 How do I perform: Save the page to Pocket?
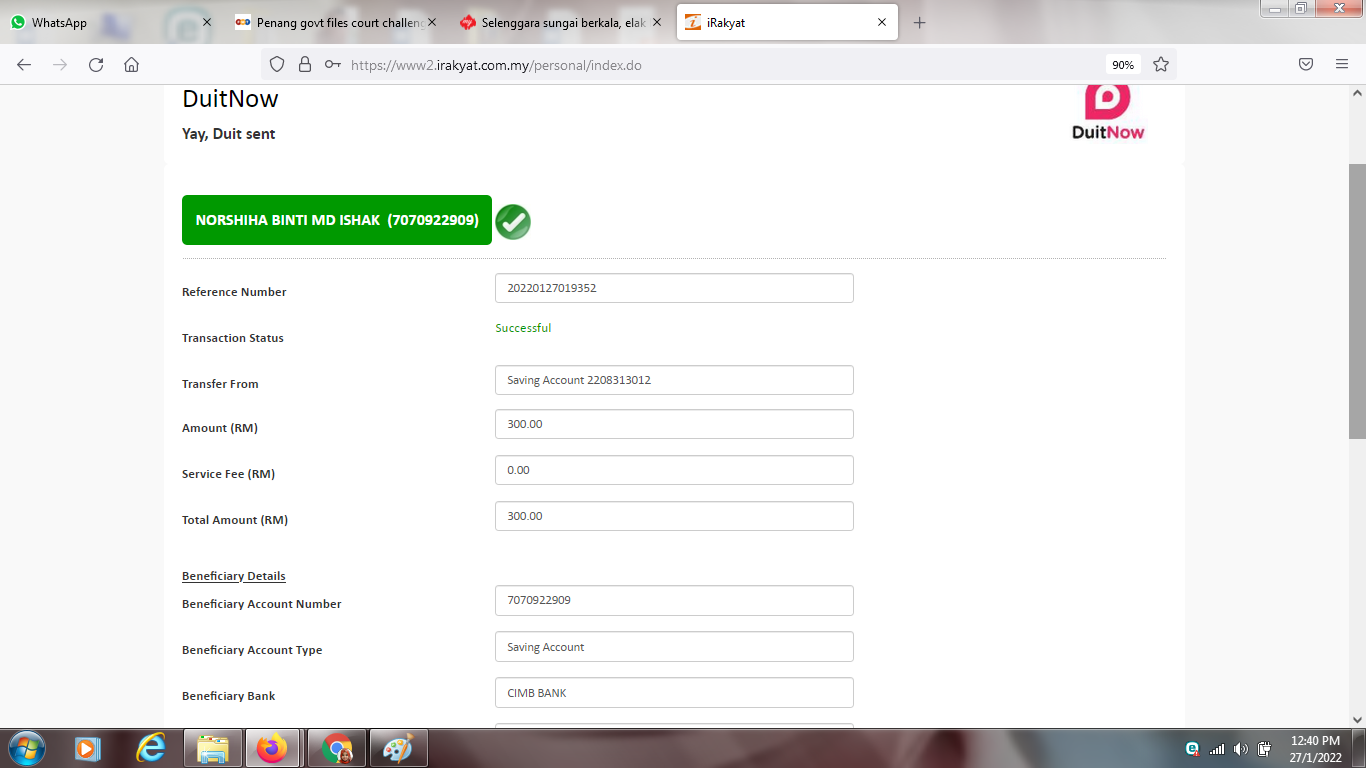1306,65
